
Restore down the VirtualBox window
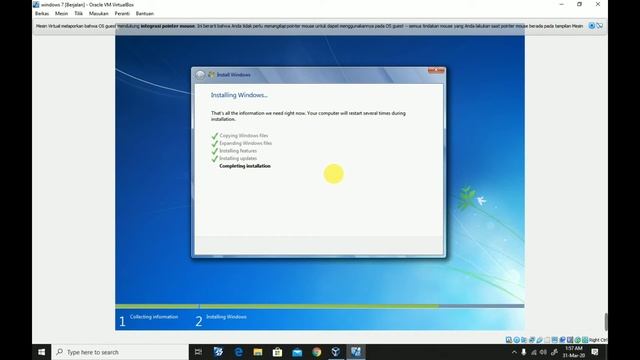580,4
